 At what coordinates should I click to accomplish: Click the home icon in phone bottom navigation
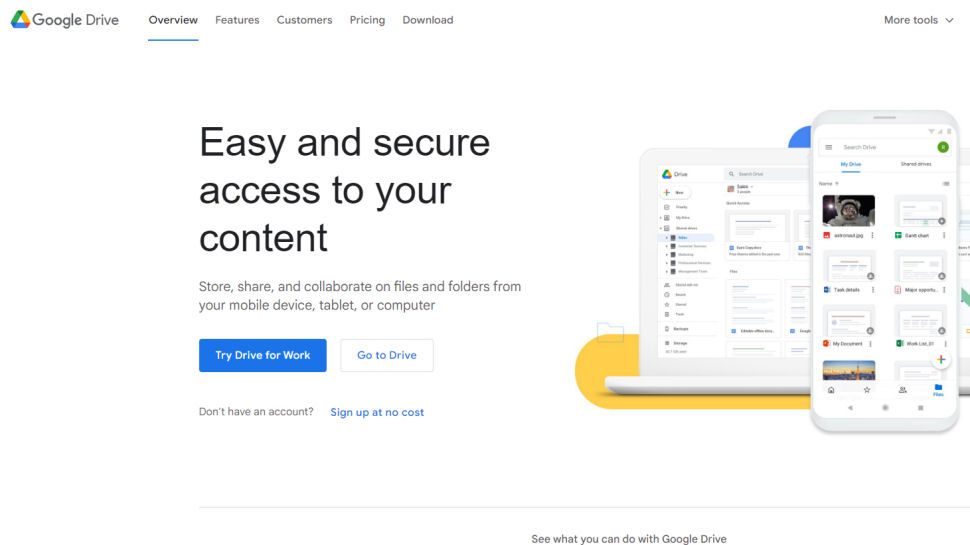click(831, 390)
